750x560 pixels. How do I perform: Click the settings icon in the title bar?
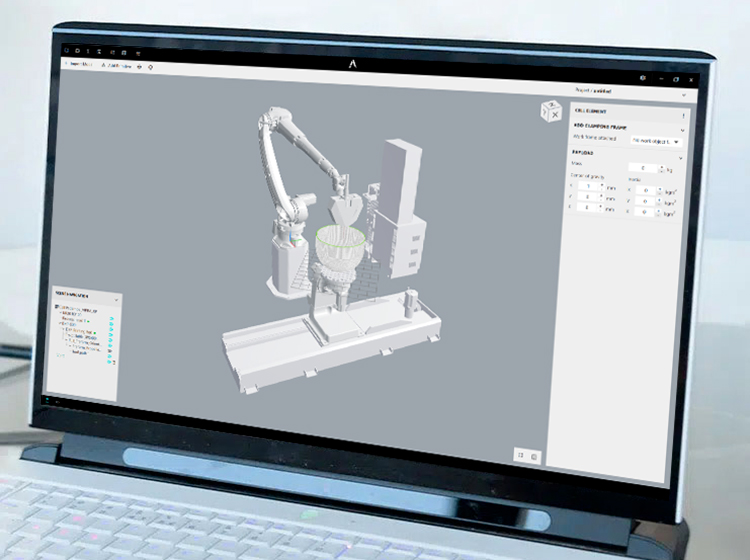tap(642, 78)
